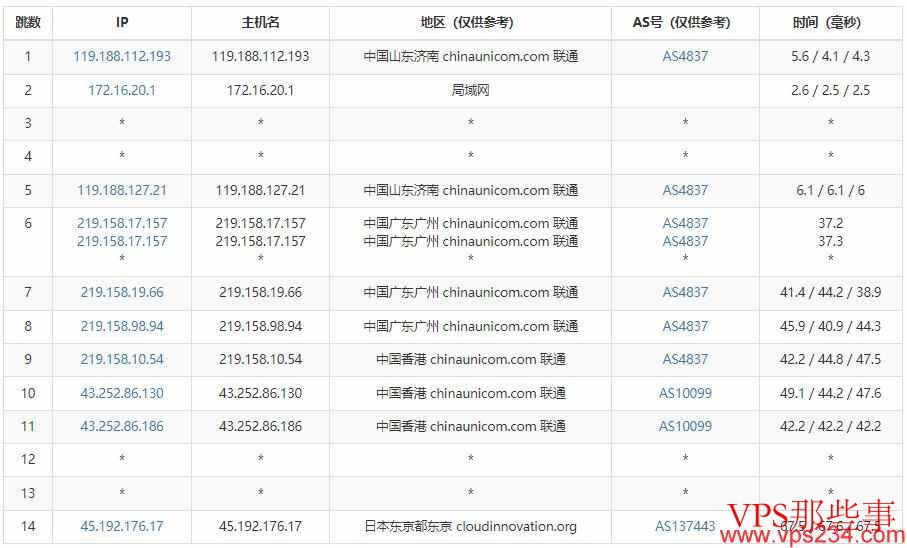The width and height of the screenshot is (907, 548).
Task: Click AS4837 link in hop 9 row
Action: point(685,359)
